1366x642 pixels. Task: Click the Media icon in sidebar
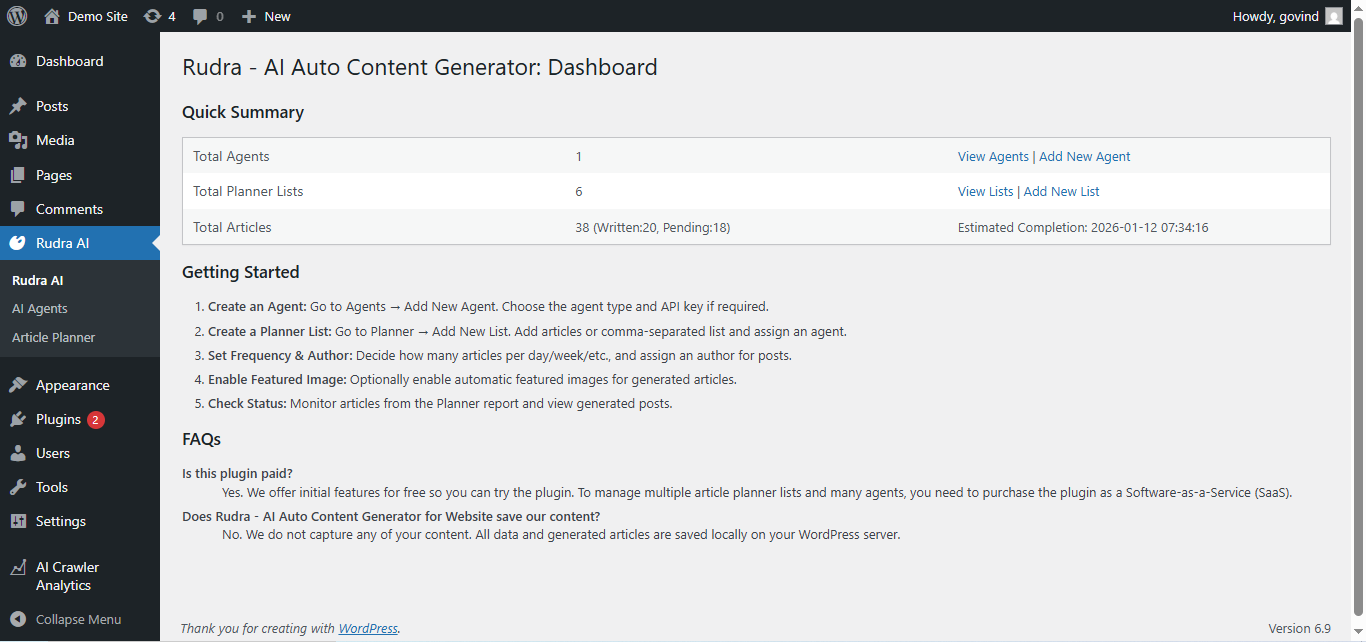18,140
